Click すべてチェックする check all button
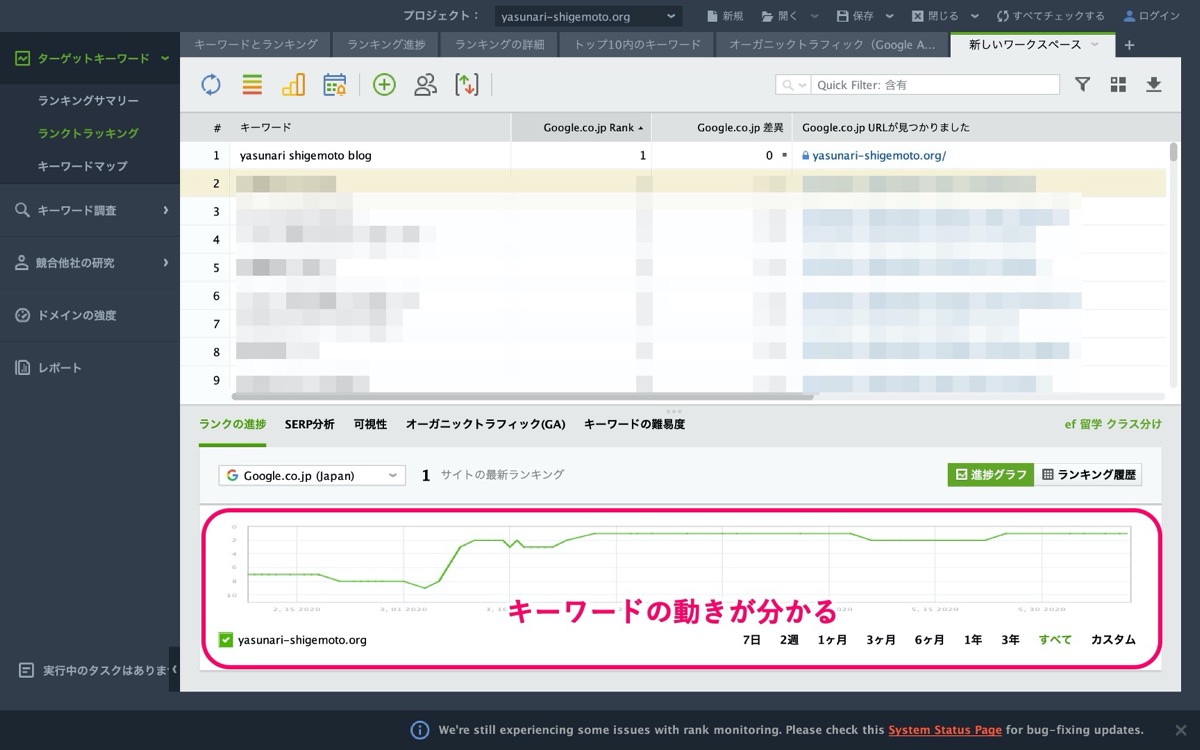Image resolution: width=1200 pixels, height=750 pixels. pos(1051,16)
